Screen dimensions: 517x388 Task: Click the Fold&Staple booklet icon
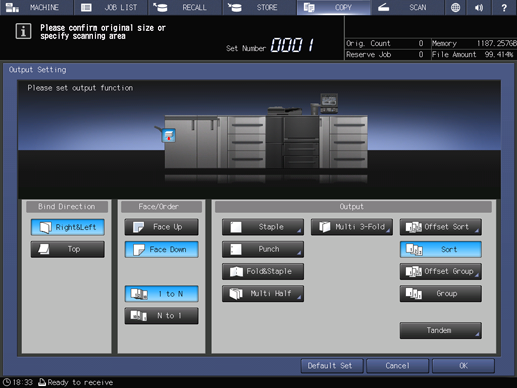(236, 271)
